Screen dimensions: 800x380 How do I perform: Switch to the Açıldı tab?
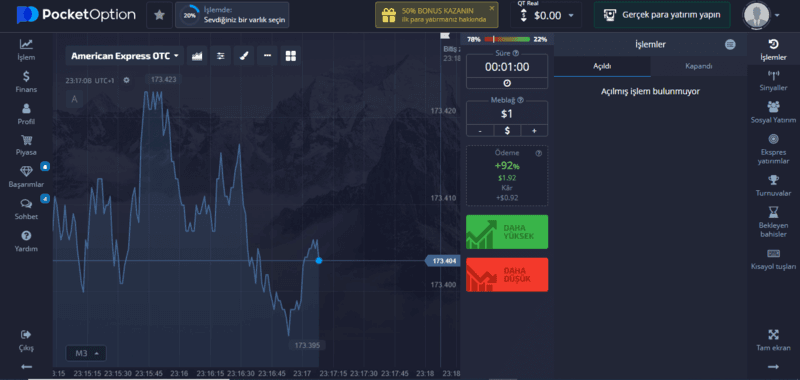point(602,66)
